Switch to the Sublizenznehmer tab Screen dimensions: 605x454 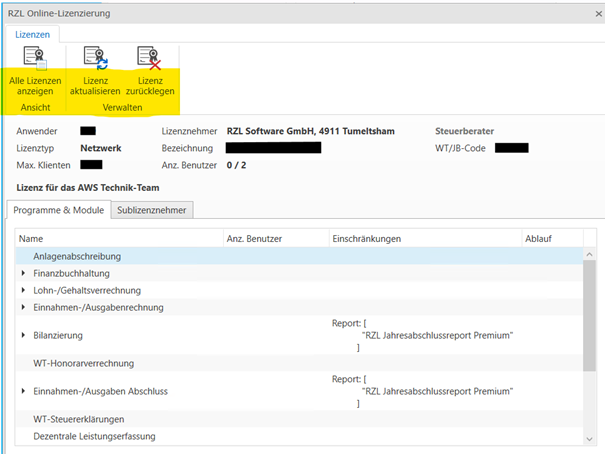[152, 209]
